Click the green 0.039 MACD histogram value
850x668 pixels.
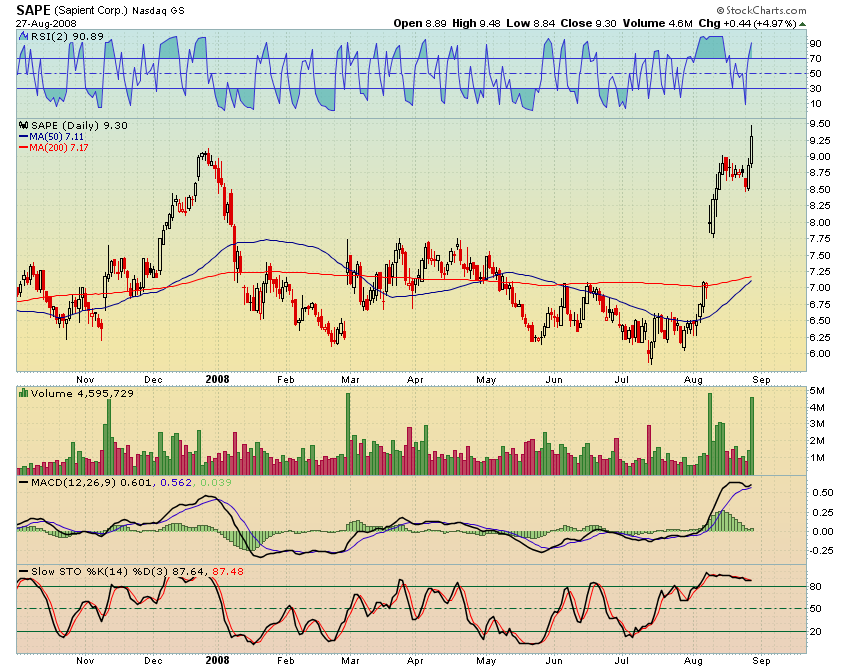click(216, 482)
